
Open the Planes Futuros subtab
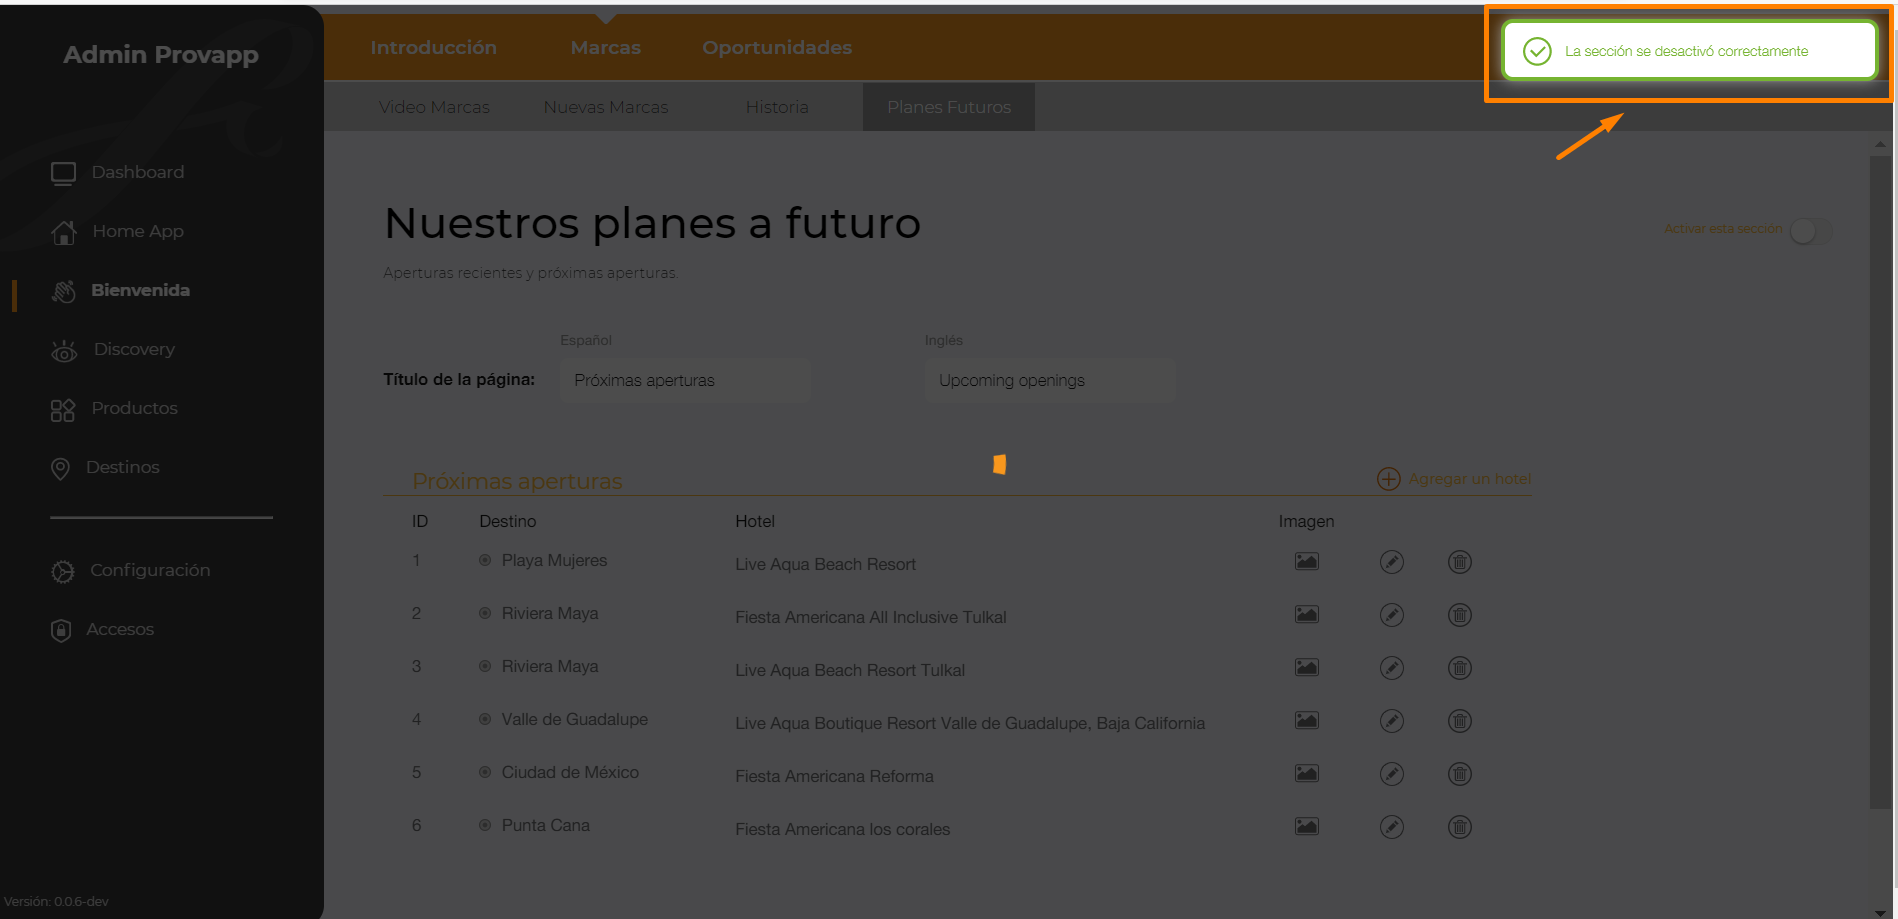click(x=949, y=107)
